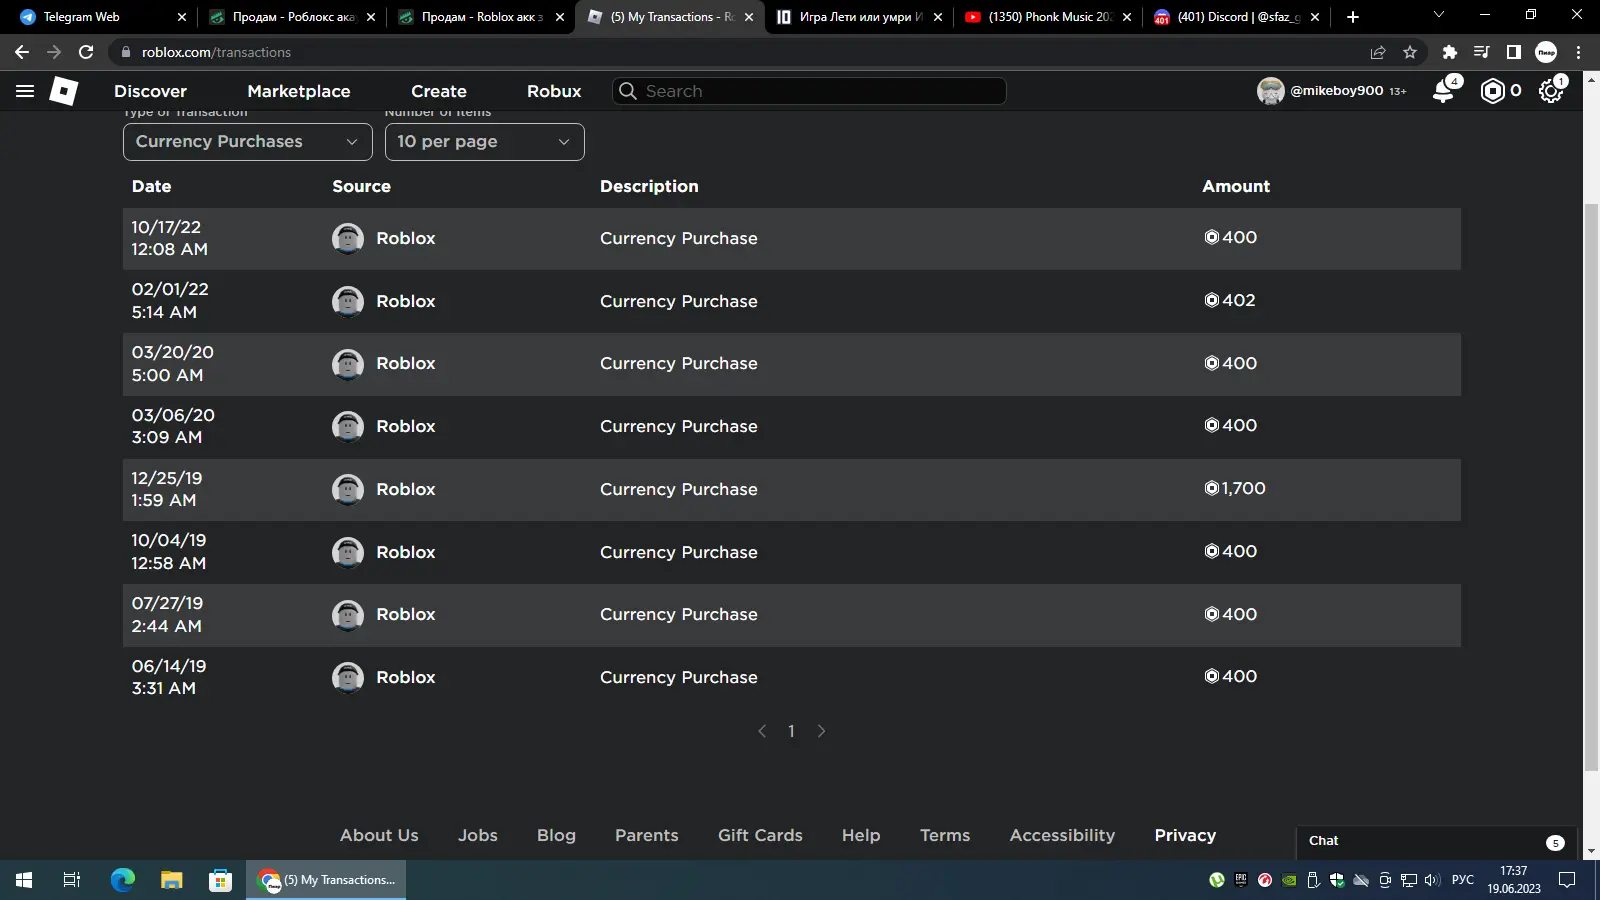Screen dimensions: 1600x900
Task: Click Roblox avatar in 12/25/19 row
Action: tap(348, 489)
